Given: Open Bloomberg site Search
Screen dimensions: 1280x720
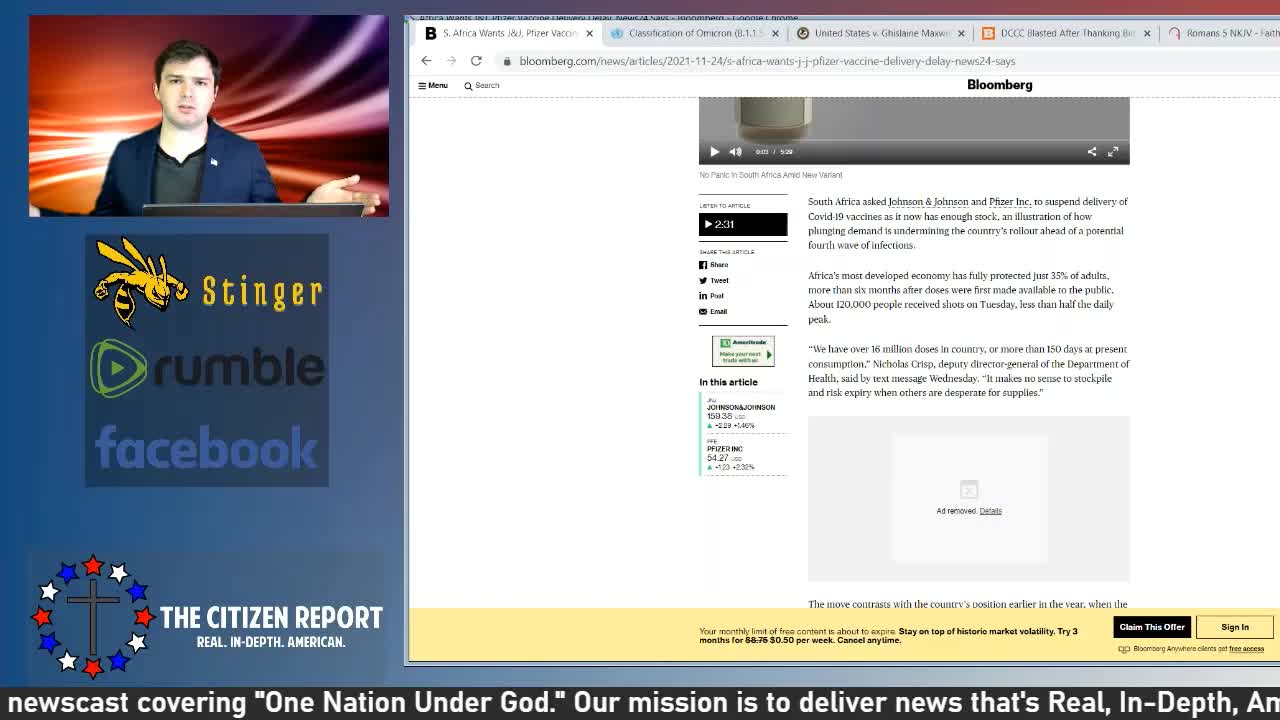Looking at the screenshot, I should pyautogui.click(x=482, y=86).
